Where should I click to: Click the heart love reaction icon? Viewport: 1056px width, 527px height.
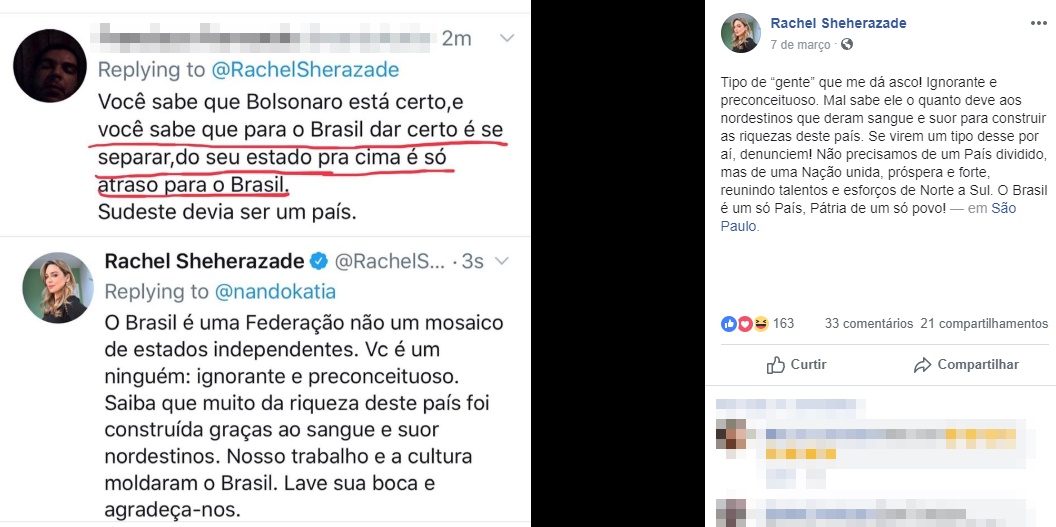point(745,324)
